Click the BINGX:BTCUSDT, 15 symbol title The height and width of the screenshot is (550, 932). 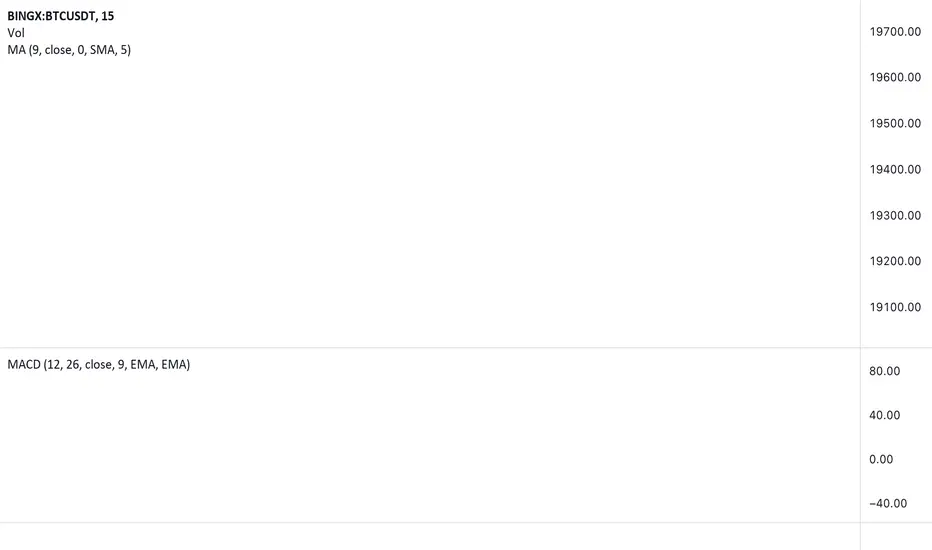(61, 16)
